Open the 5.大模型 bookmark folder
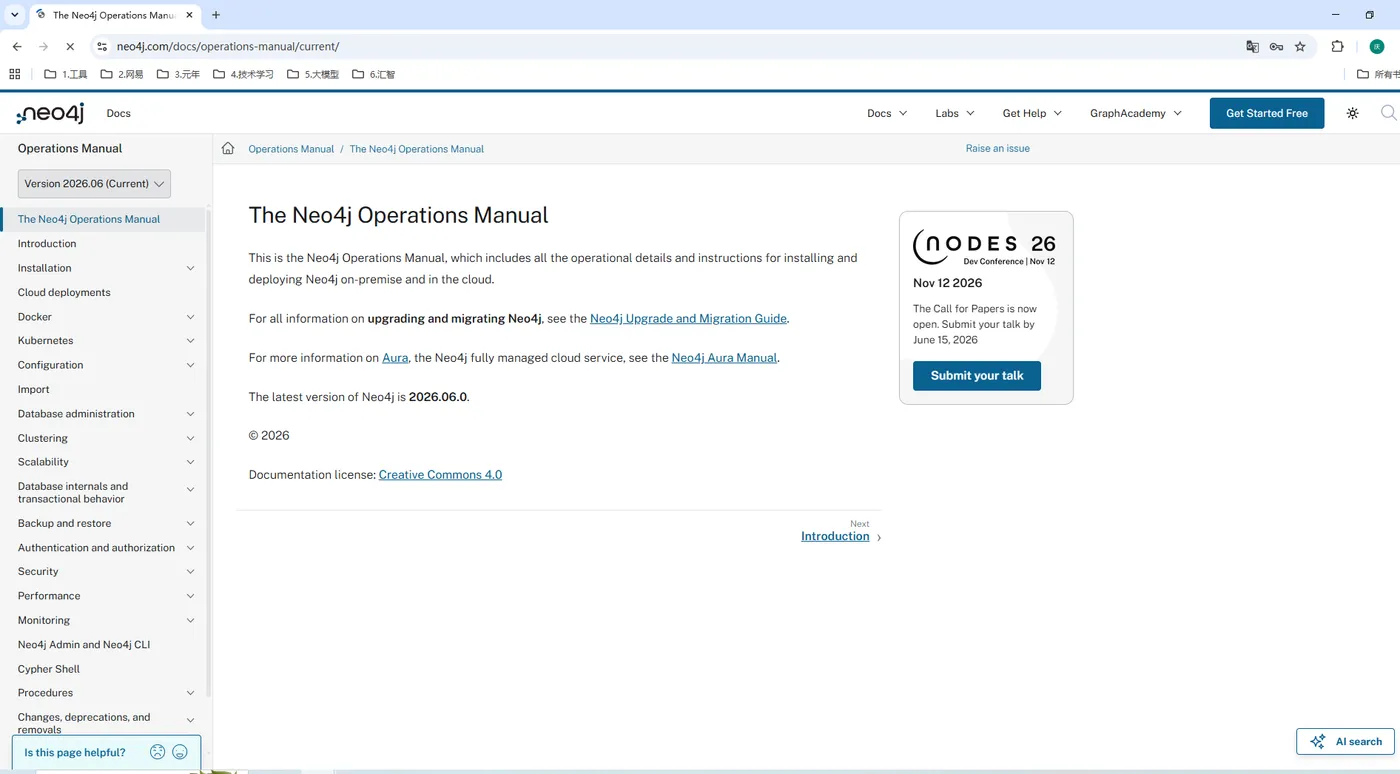The height and width of the screenshot is (774, 1400). [313, 74]
